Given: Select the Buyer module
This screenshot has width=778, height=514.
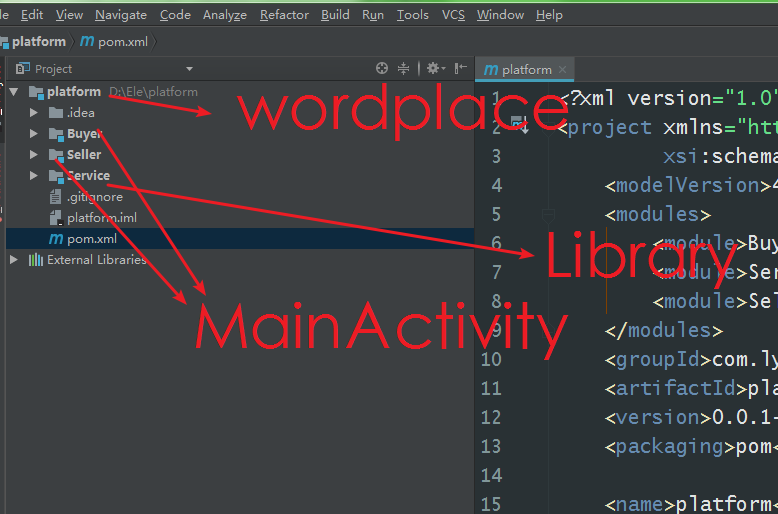Looking at the screenshot, I should coord(85,134).
